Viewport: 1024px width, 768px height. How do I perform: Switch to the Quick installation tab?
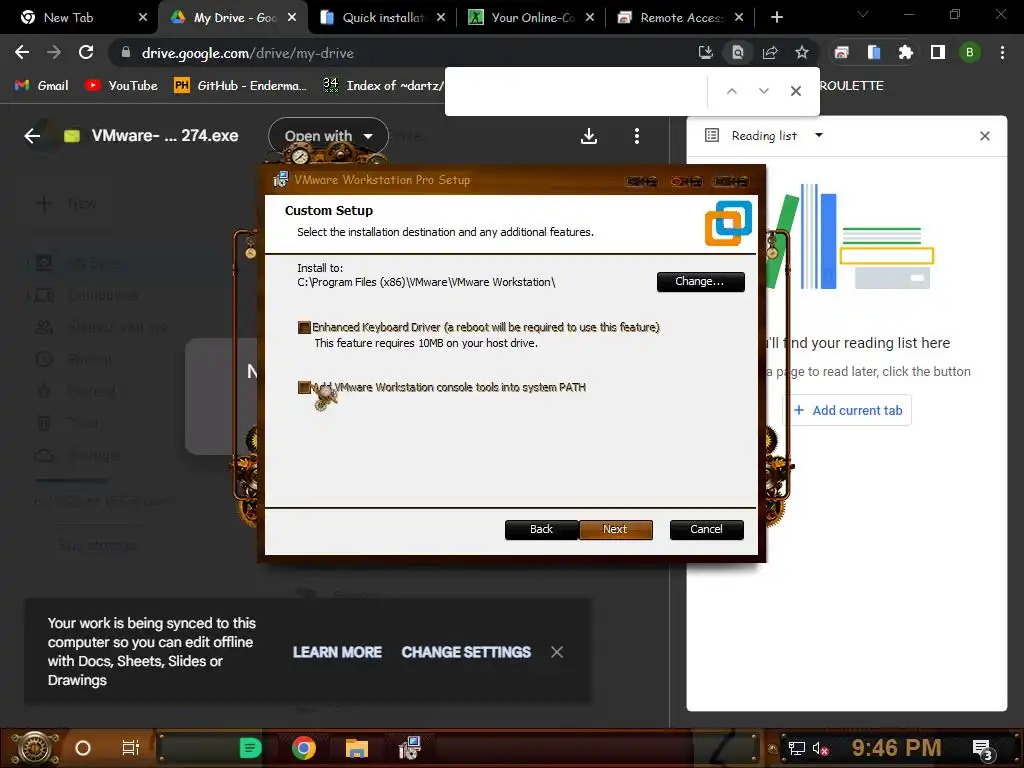[x=381, y=18]
